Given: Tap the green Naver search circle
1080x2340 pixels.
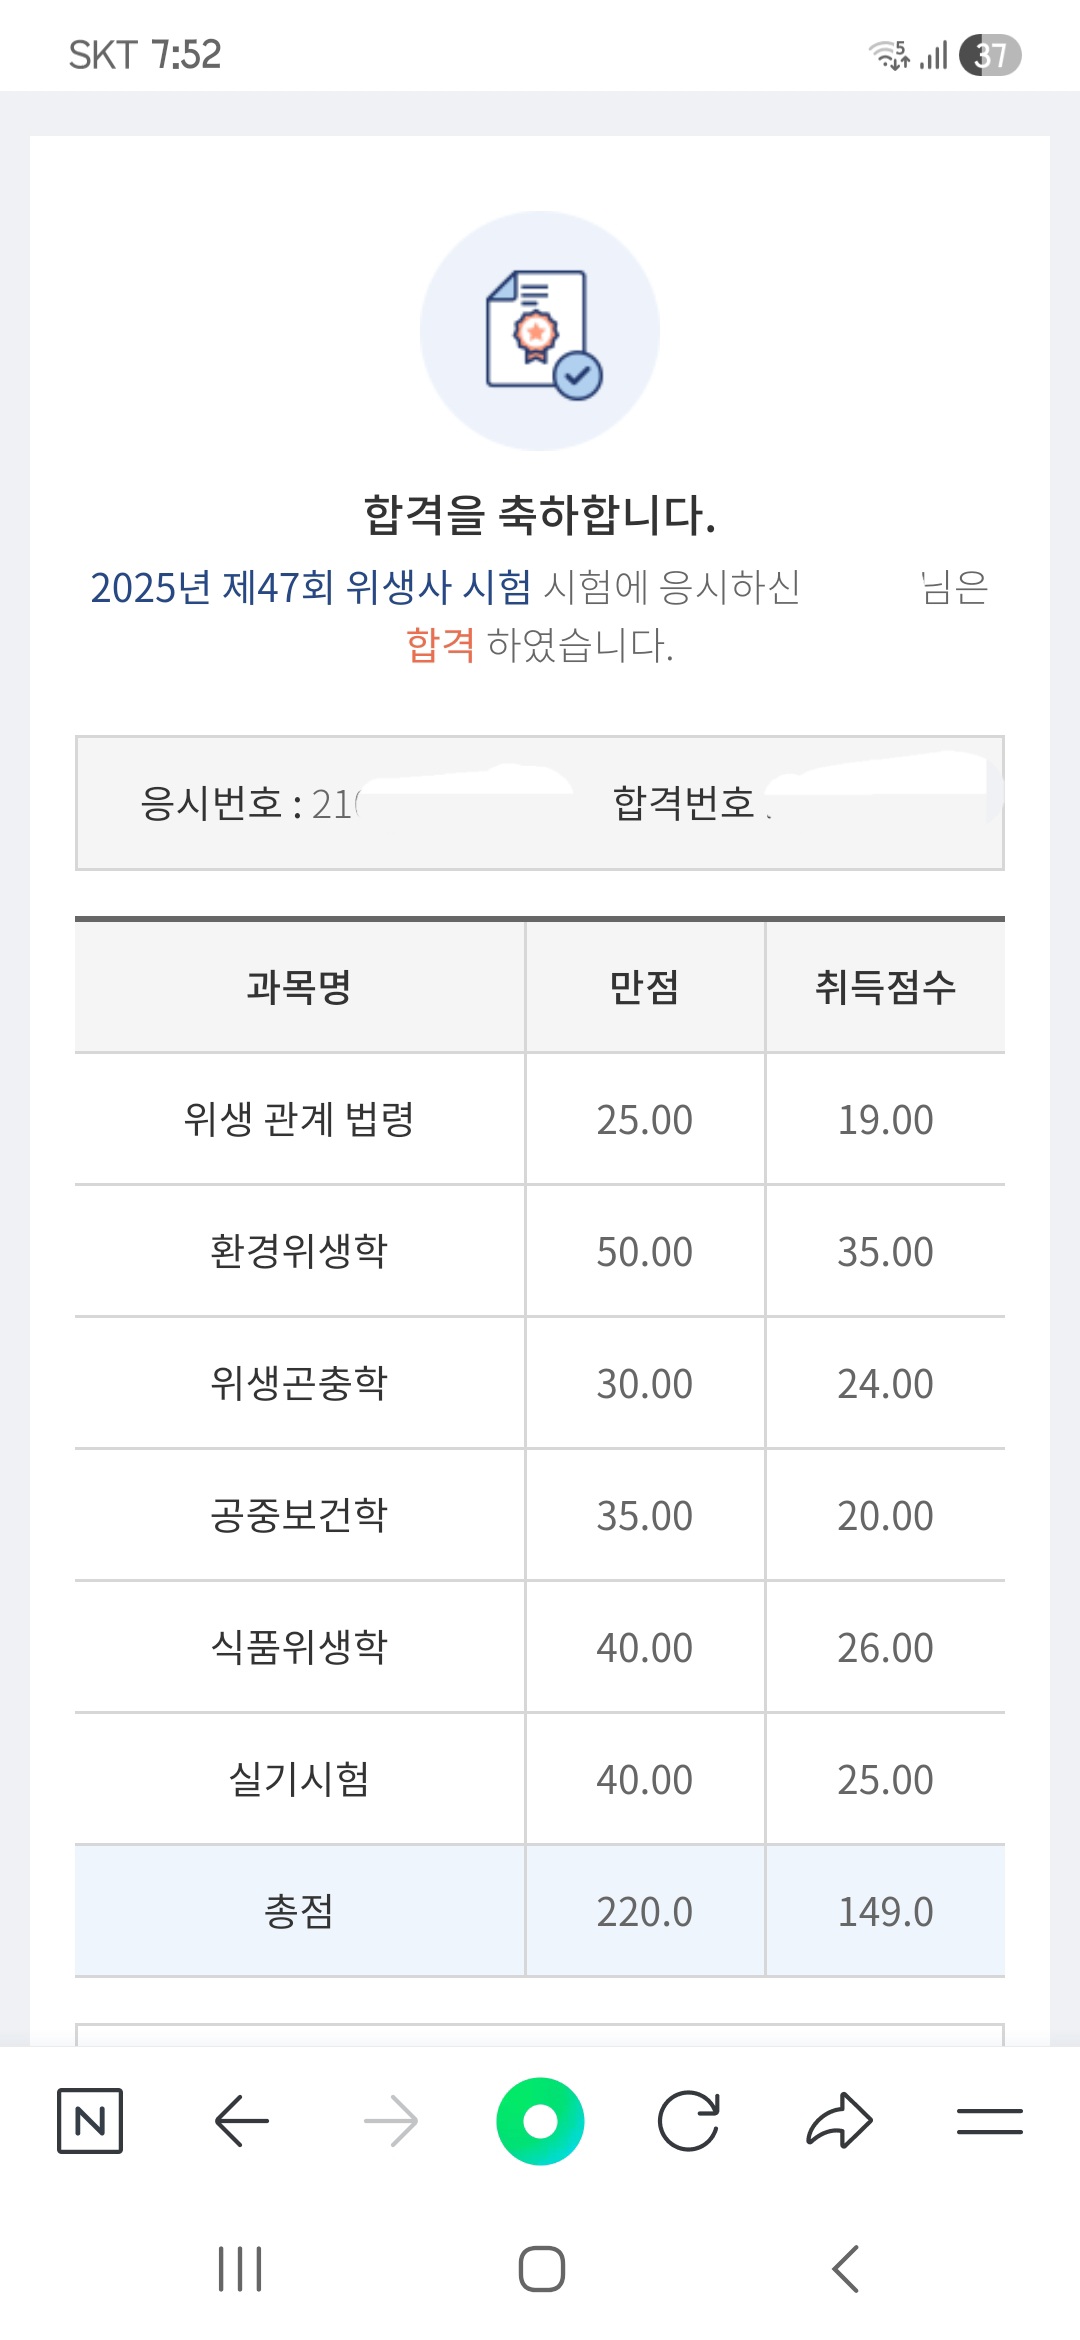Looking at the screenshot, I should [540, 2121].
